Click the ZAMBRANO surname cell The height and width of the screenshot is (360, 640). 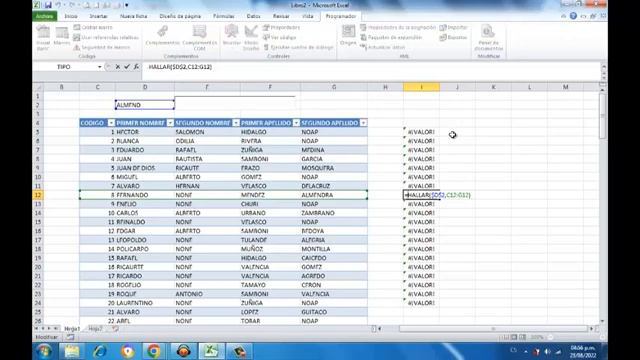333,213
